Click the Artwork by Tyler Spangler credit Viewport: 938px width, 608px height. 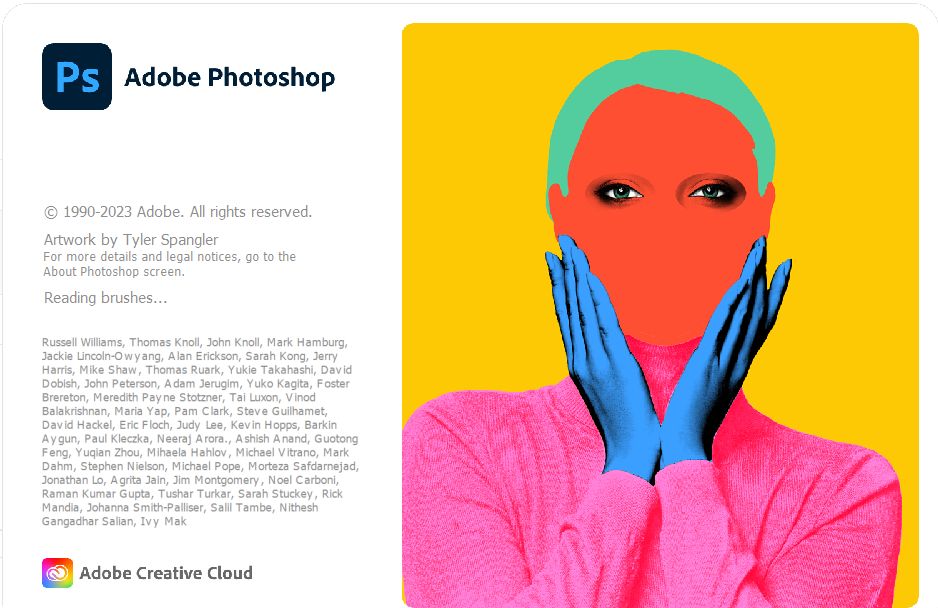pos(131,239)
